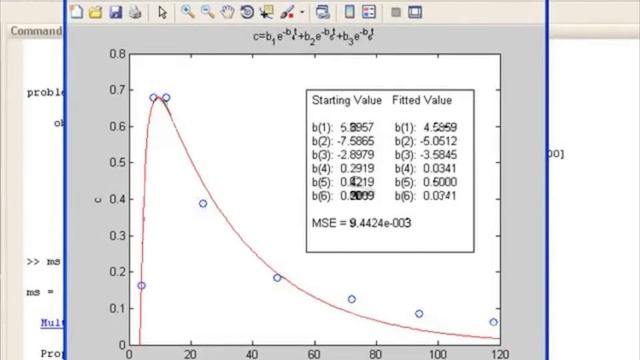The image size is (640, 360).
Task: Click fitted value b(2): -5.0512
Action: pos(426,141)
